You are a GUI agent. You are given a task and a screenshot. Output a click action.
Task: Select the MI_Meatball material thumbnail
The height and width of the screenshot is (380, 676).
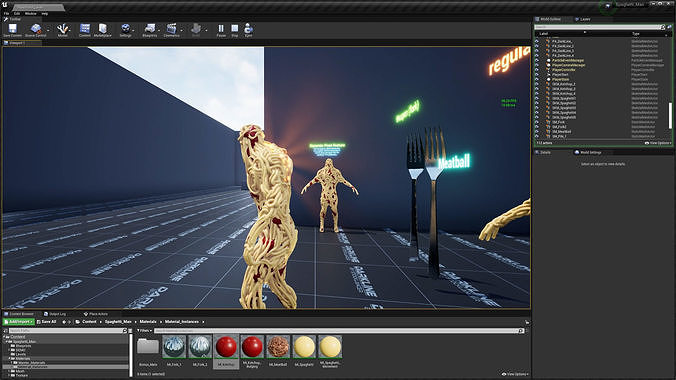coord(278,347)
